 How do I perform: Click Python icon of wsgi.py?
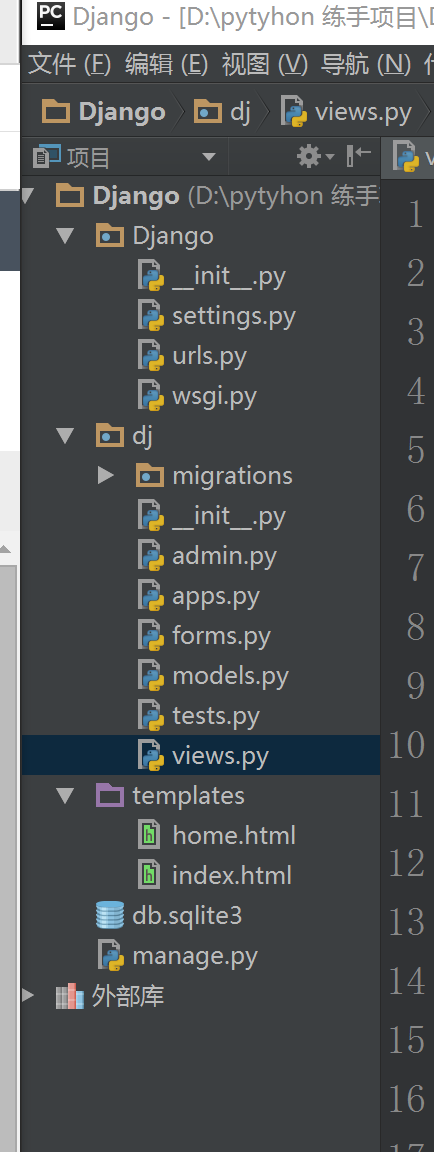point(151,396)
